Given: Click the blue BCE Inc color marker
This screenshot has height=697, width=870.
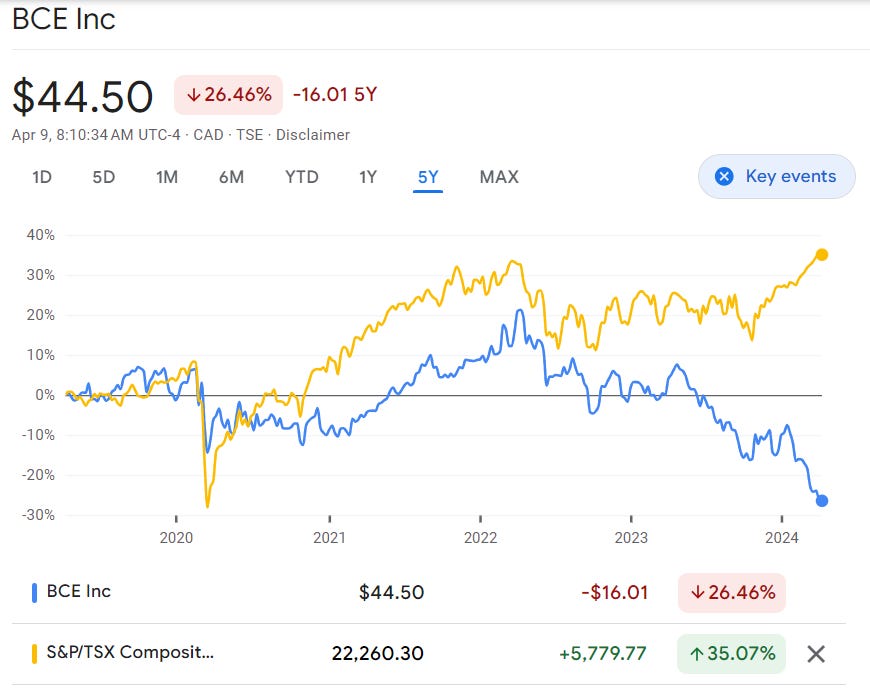Looking at the screenshot, I should (34, 593).
